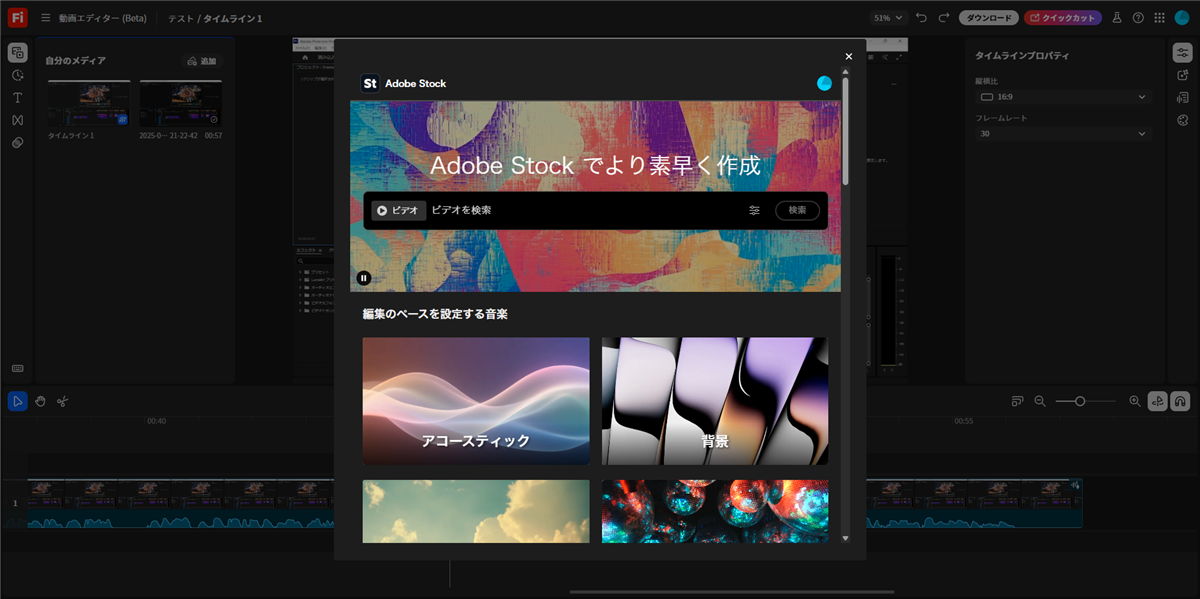Image resolution: width=1200 pixels, height=599 pixels.
Task: Expand the 51% zoom level dropdown
Action: [x=889, y=18]
